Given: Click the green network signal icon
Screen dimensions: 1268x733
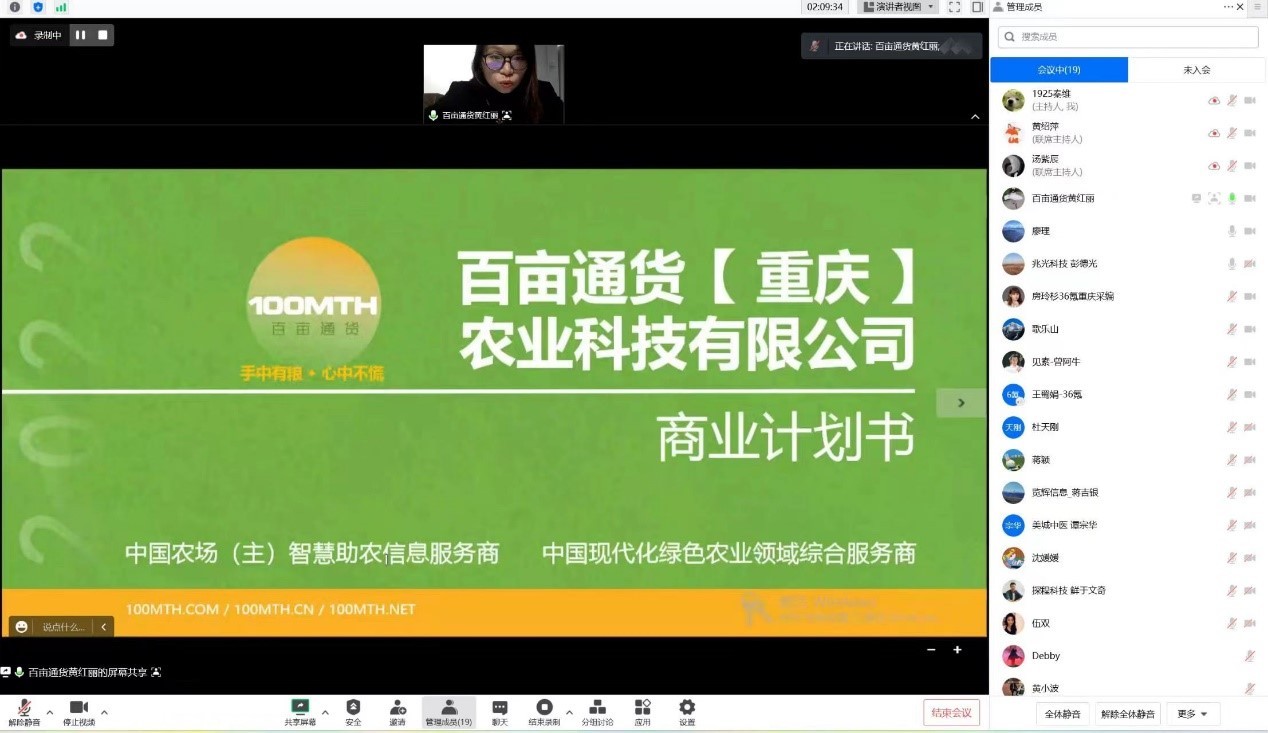Looking at the screenshot, I should click(x=61, y=7).
